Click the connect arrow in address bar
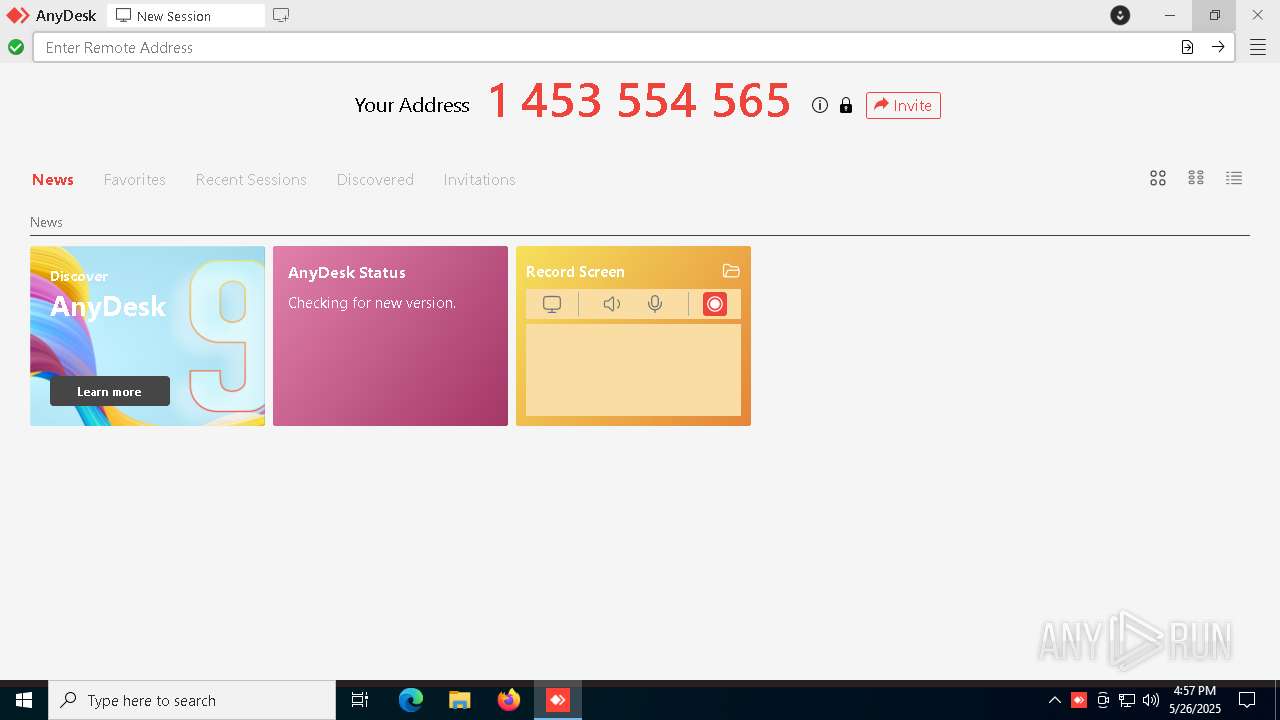This screenshot has width=1280, height=720. tap(1218, 47)
